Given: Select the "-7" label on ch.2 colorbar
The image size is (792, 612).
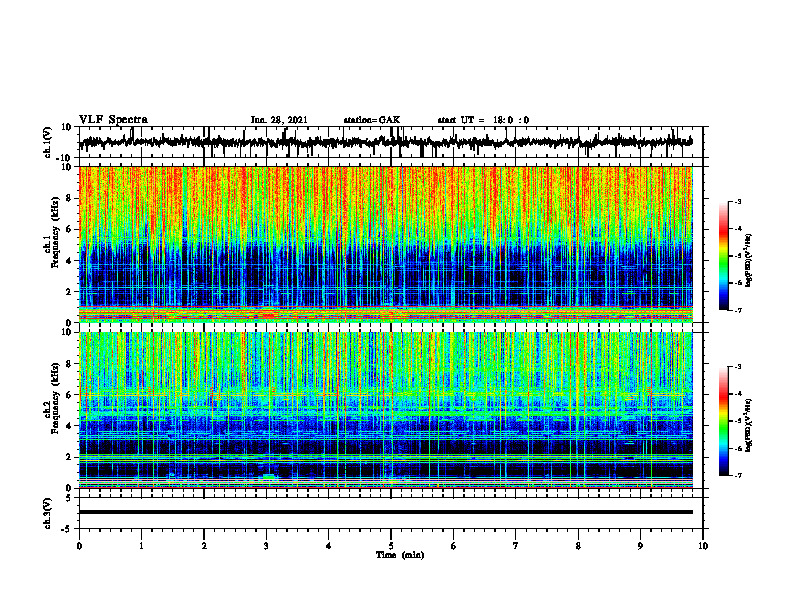Looking at the screenshot, I should [x=737, y=475].
